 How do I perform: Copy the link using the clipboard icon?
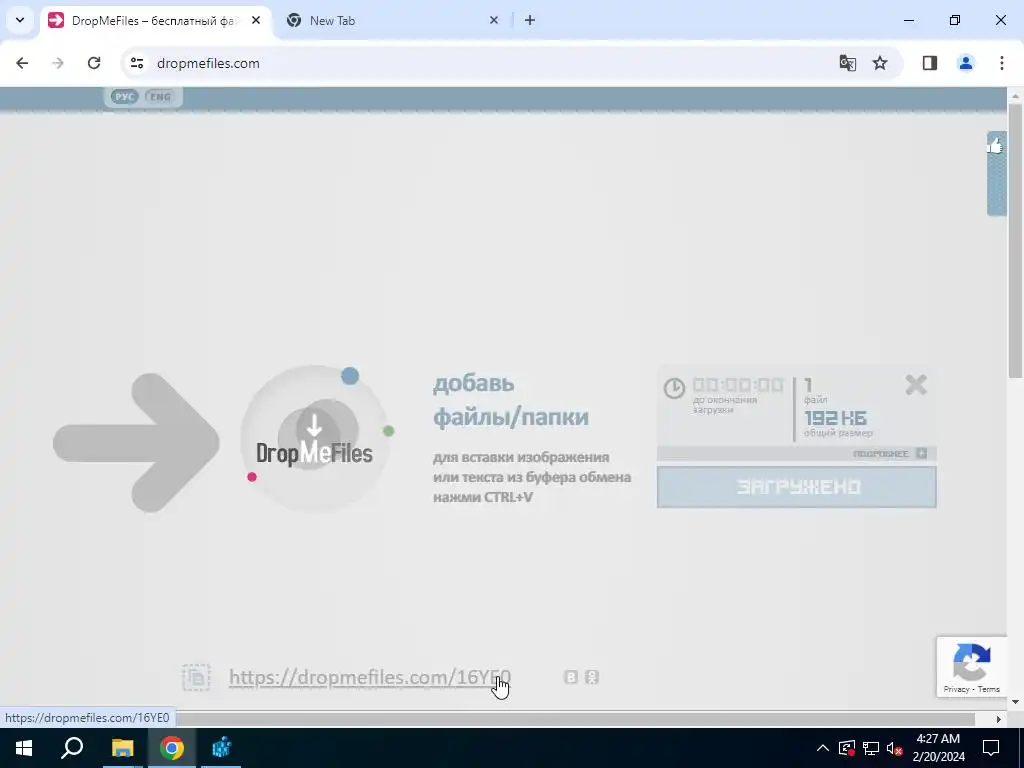click(x=196, y=677)
